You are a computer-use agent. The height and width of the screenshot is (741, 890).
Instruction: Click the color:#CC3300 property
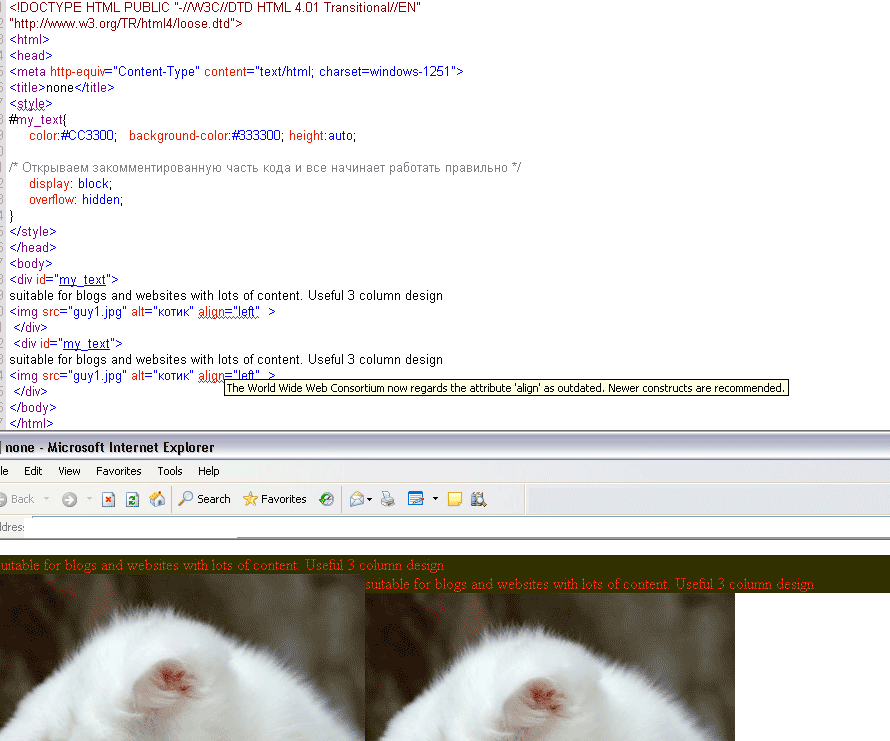pyautogui.click(x=73, y=136)
